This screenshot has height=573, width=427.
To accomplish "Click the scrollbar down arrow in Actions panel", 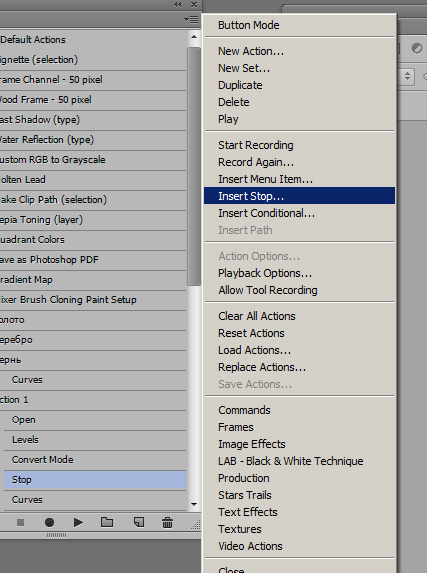I will tap(194, 504).
